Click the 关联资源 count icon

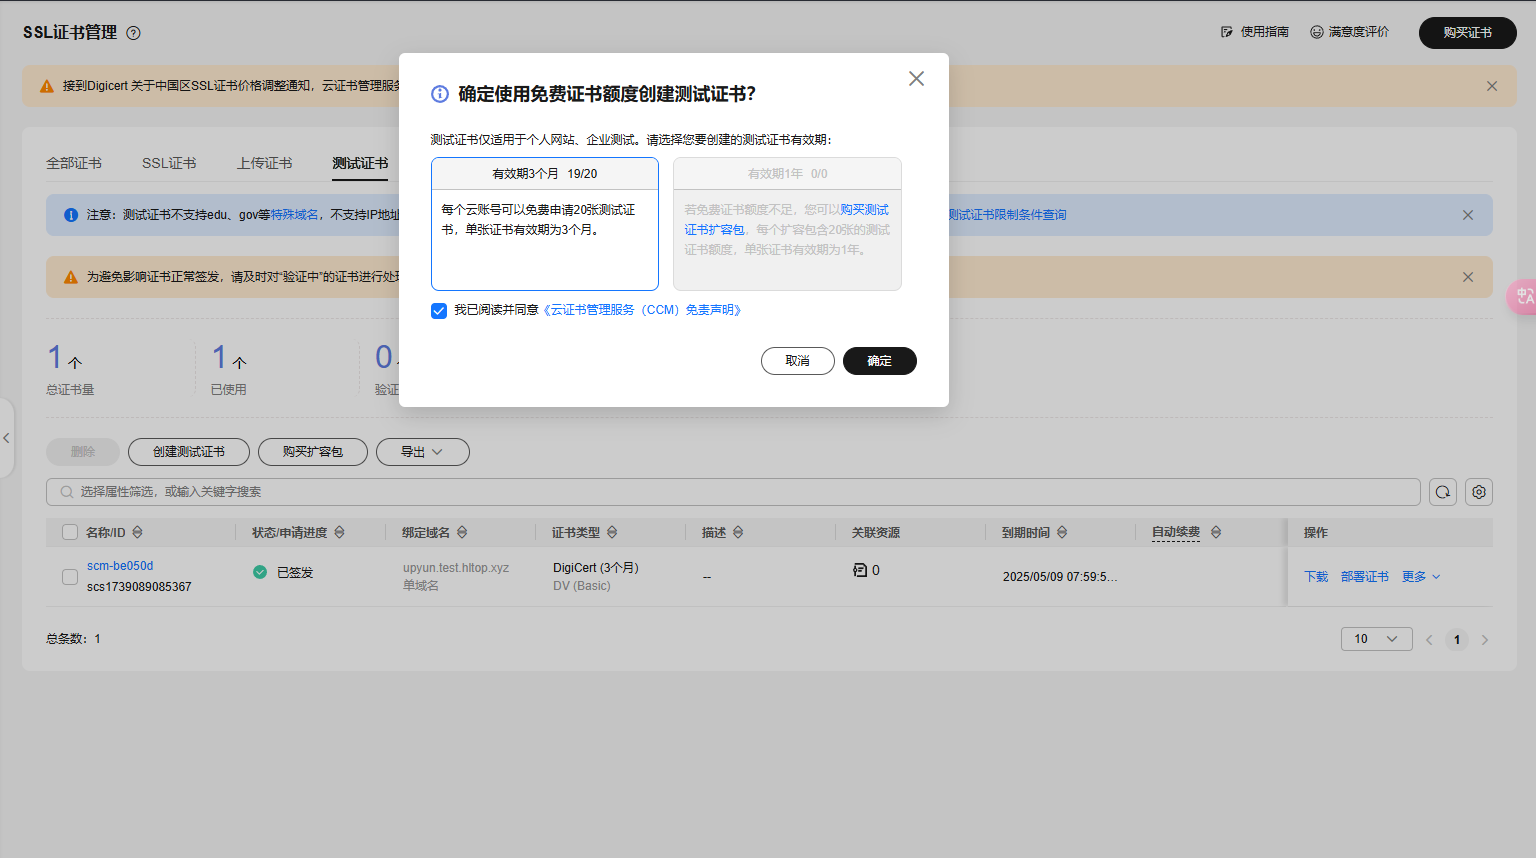coord(860,570)
